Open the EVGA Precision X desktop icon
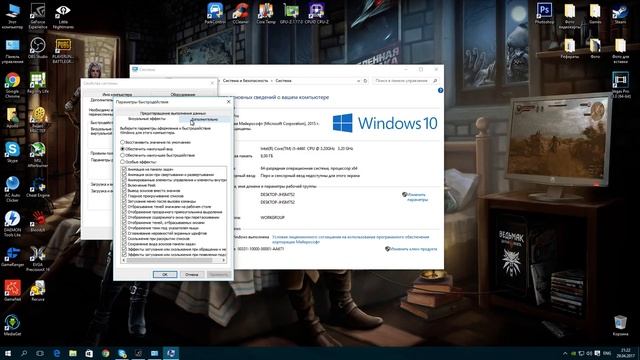This screenshot has width=640, height=360. 38,259
